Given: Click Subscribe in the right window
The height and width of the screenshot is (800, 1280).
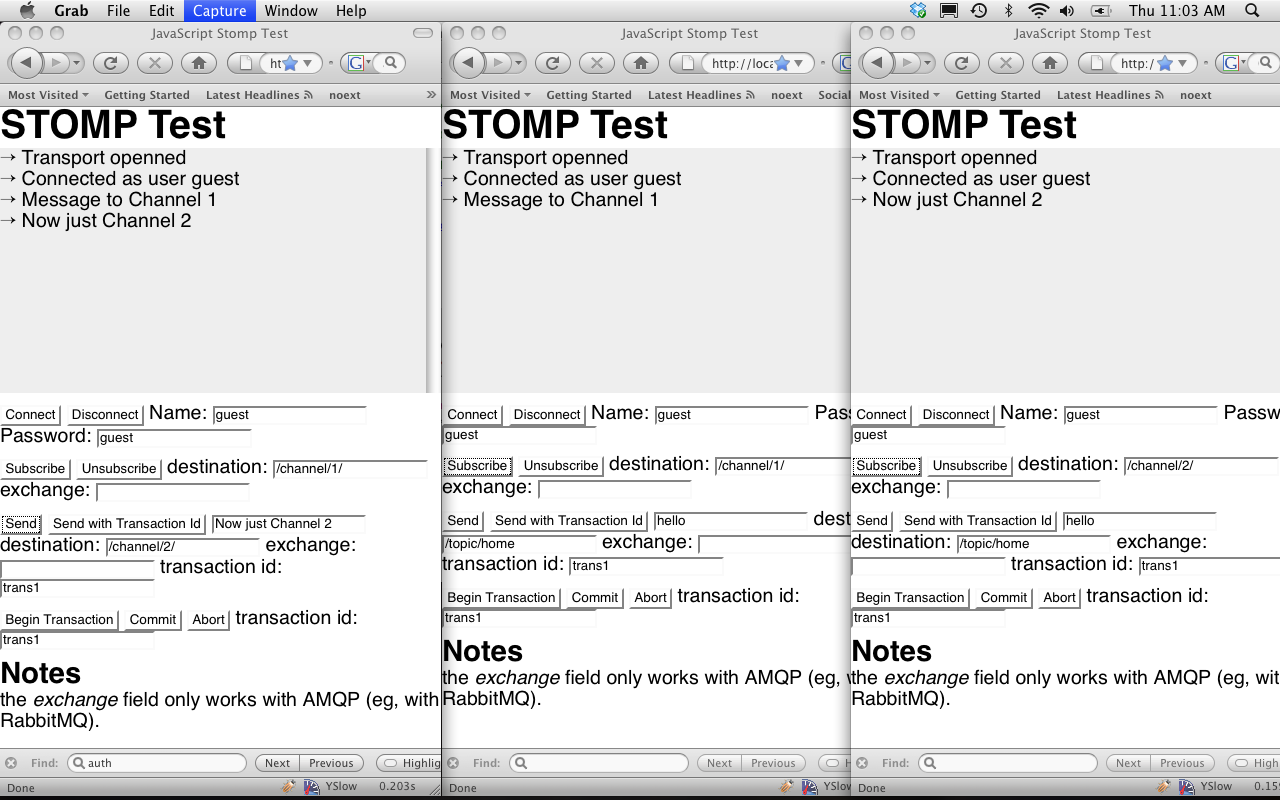Looking at the screenshot, I should pos(886,465).
